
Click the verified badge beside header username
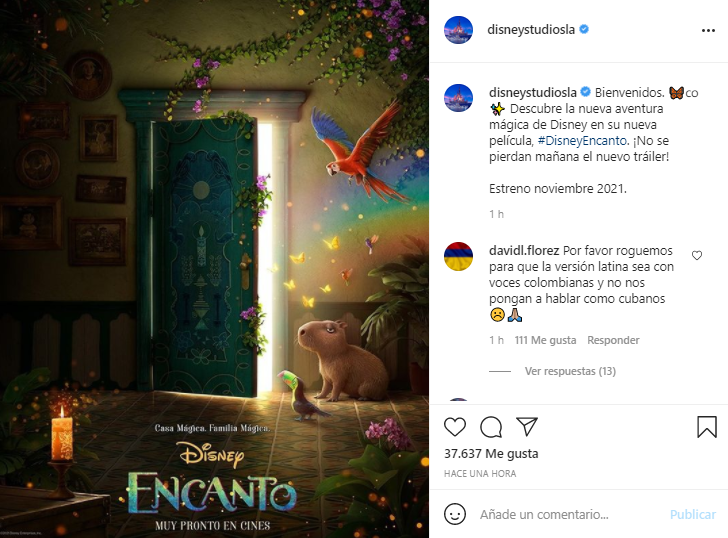point(585,29)
